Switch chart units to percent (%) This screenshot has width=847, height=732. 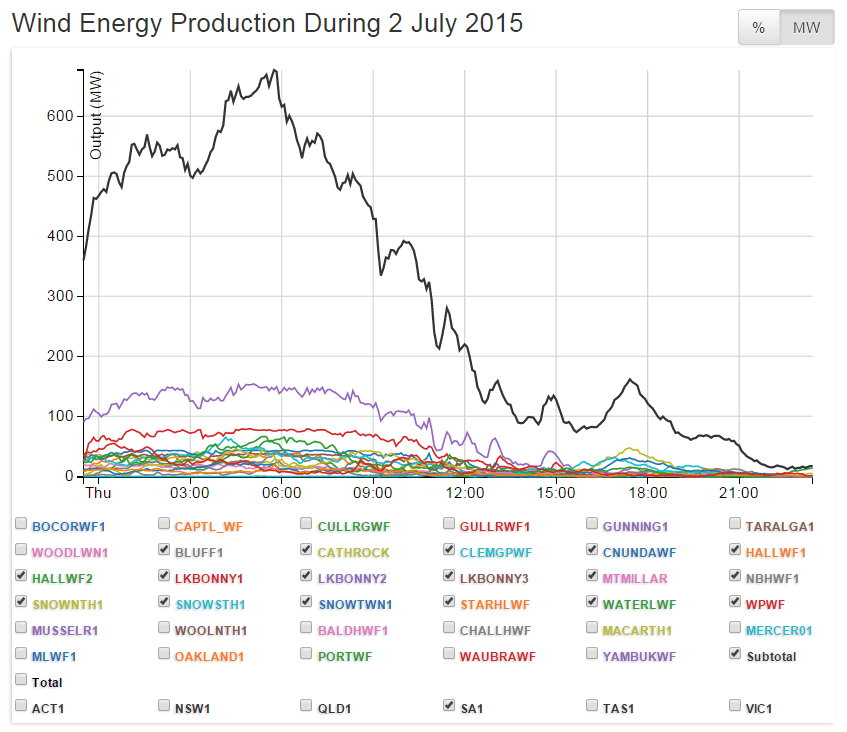pos(759,28)
